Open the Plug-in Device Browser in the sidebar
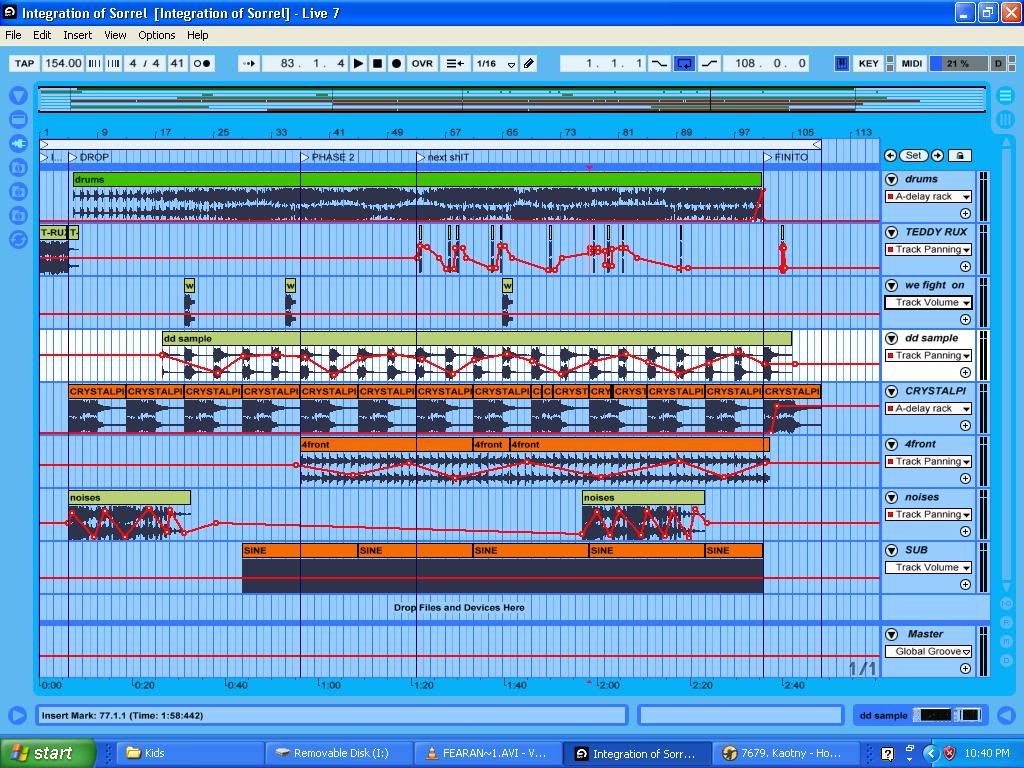Image resolution: width=1024 pixels, height=768 pixels. point(18,143)
